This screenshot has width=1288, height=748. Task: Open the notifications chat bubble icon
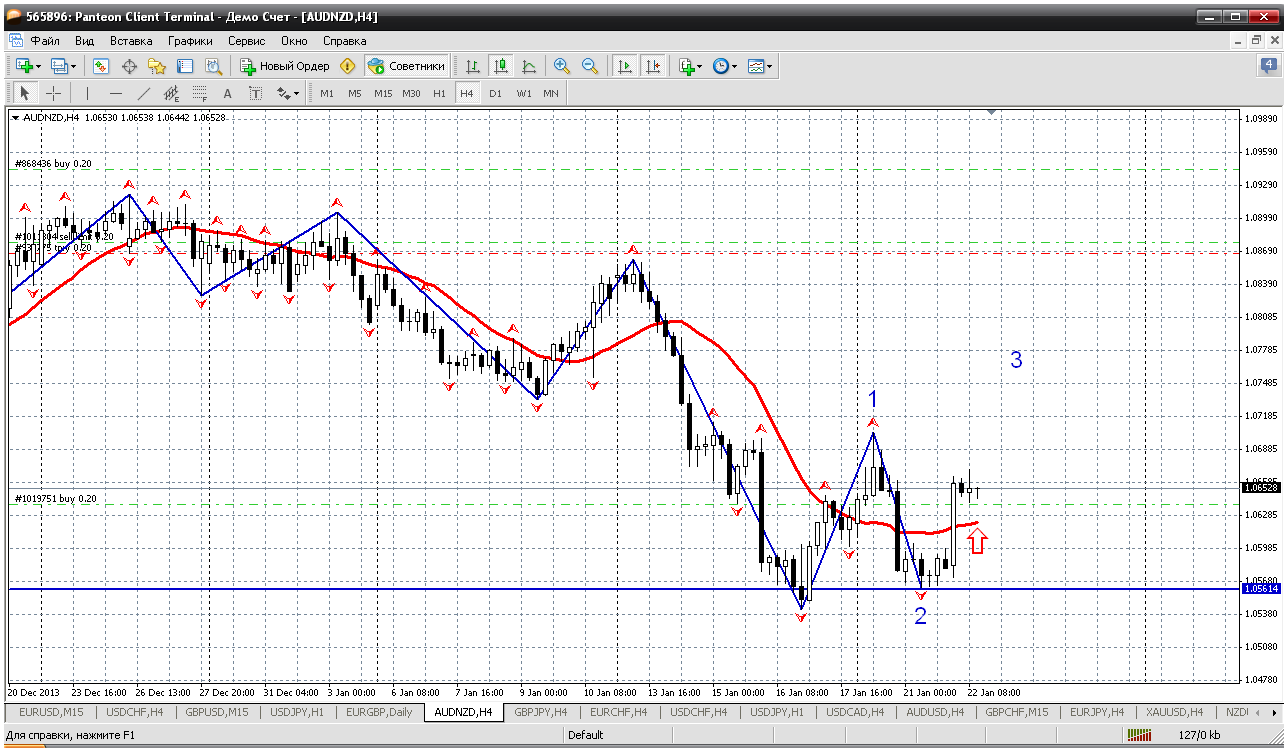1268,66
